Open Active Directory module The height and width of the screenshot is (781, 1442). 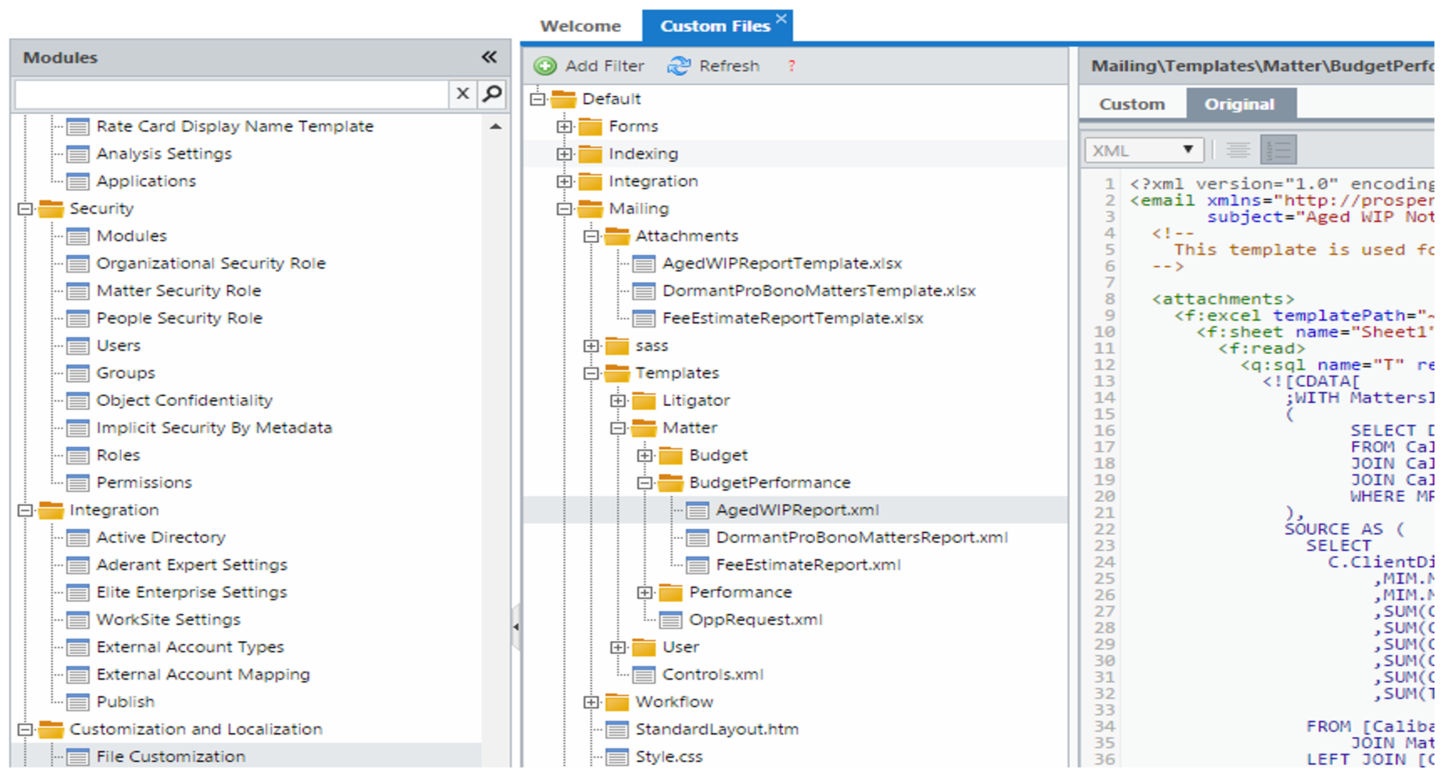(161, 538)
